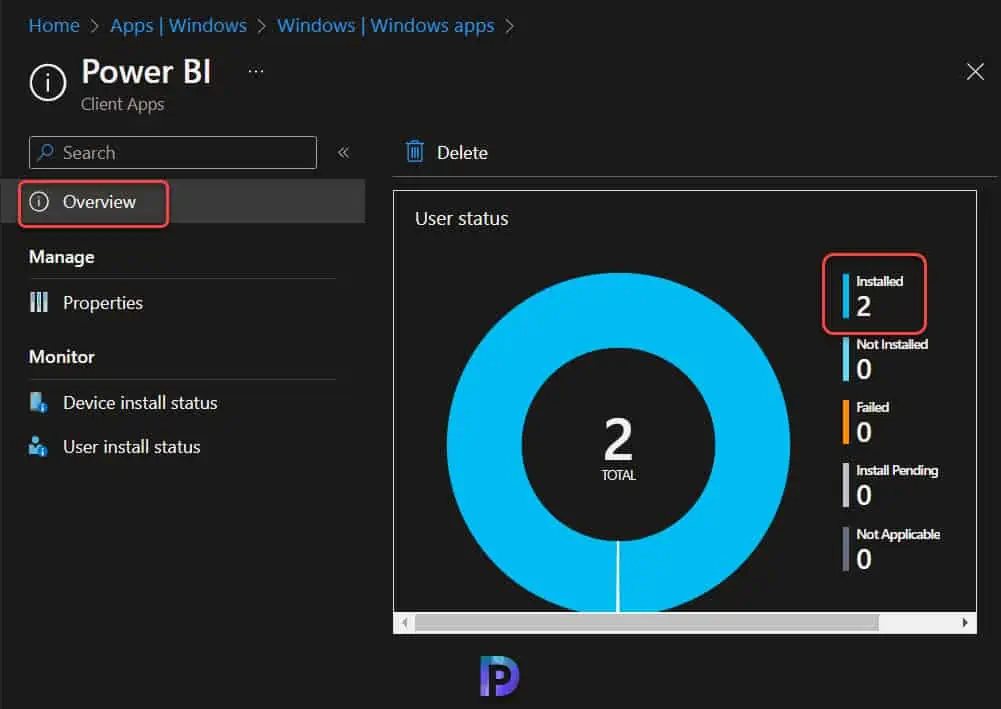
Task: Click the search magnifier icon
Action: [46, 152]
